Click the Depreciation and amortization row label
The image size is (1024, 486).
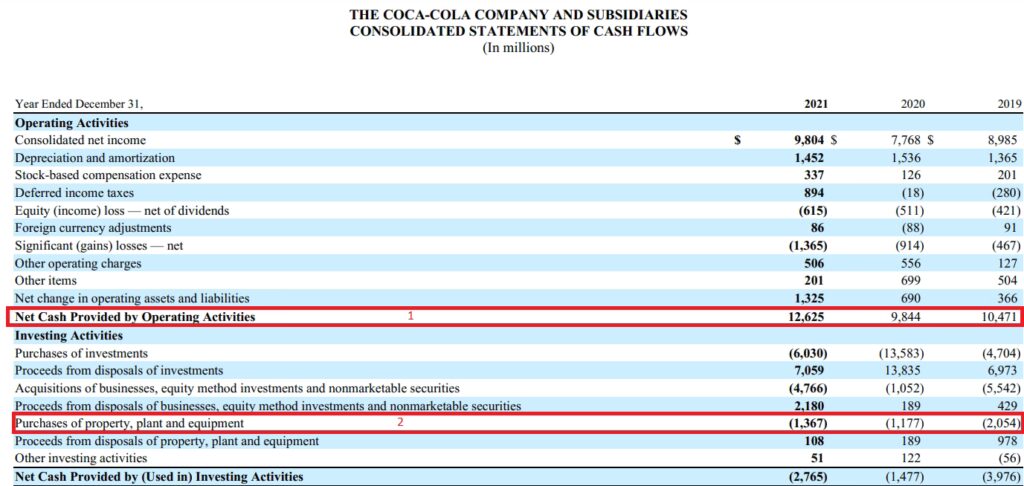click(94, 158)
